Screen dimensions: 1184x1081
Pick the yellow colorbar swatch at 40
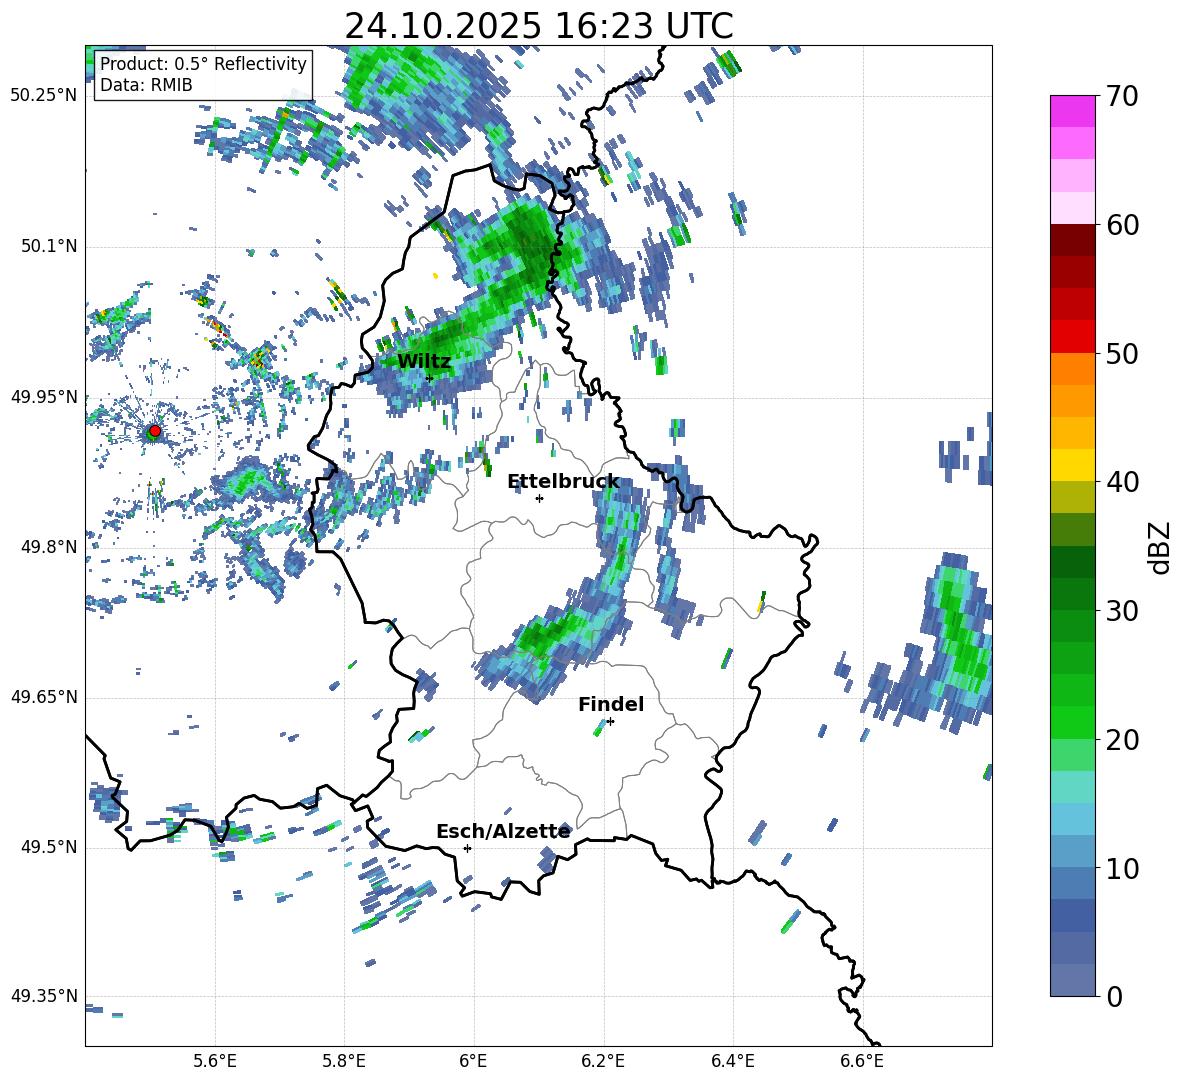point(1073,466)
